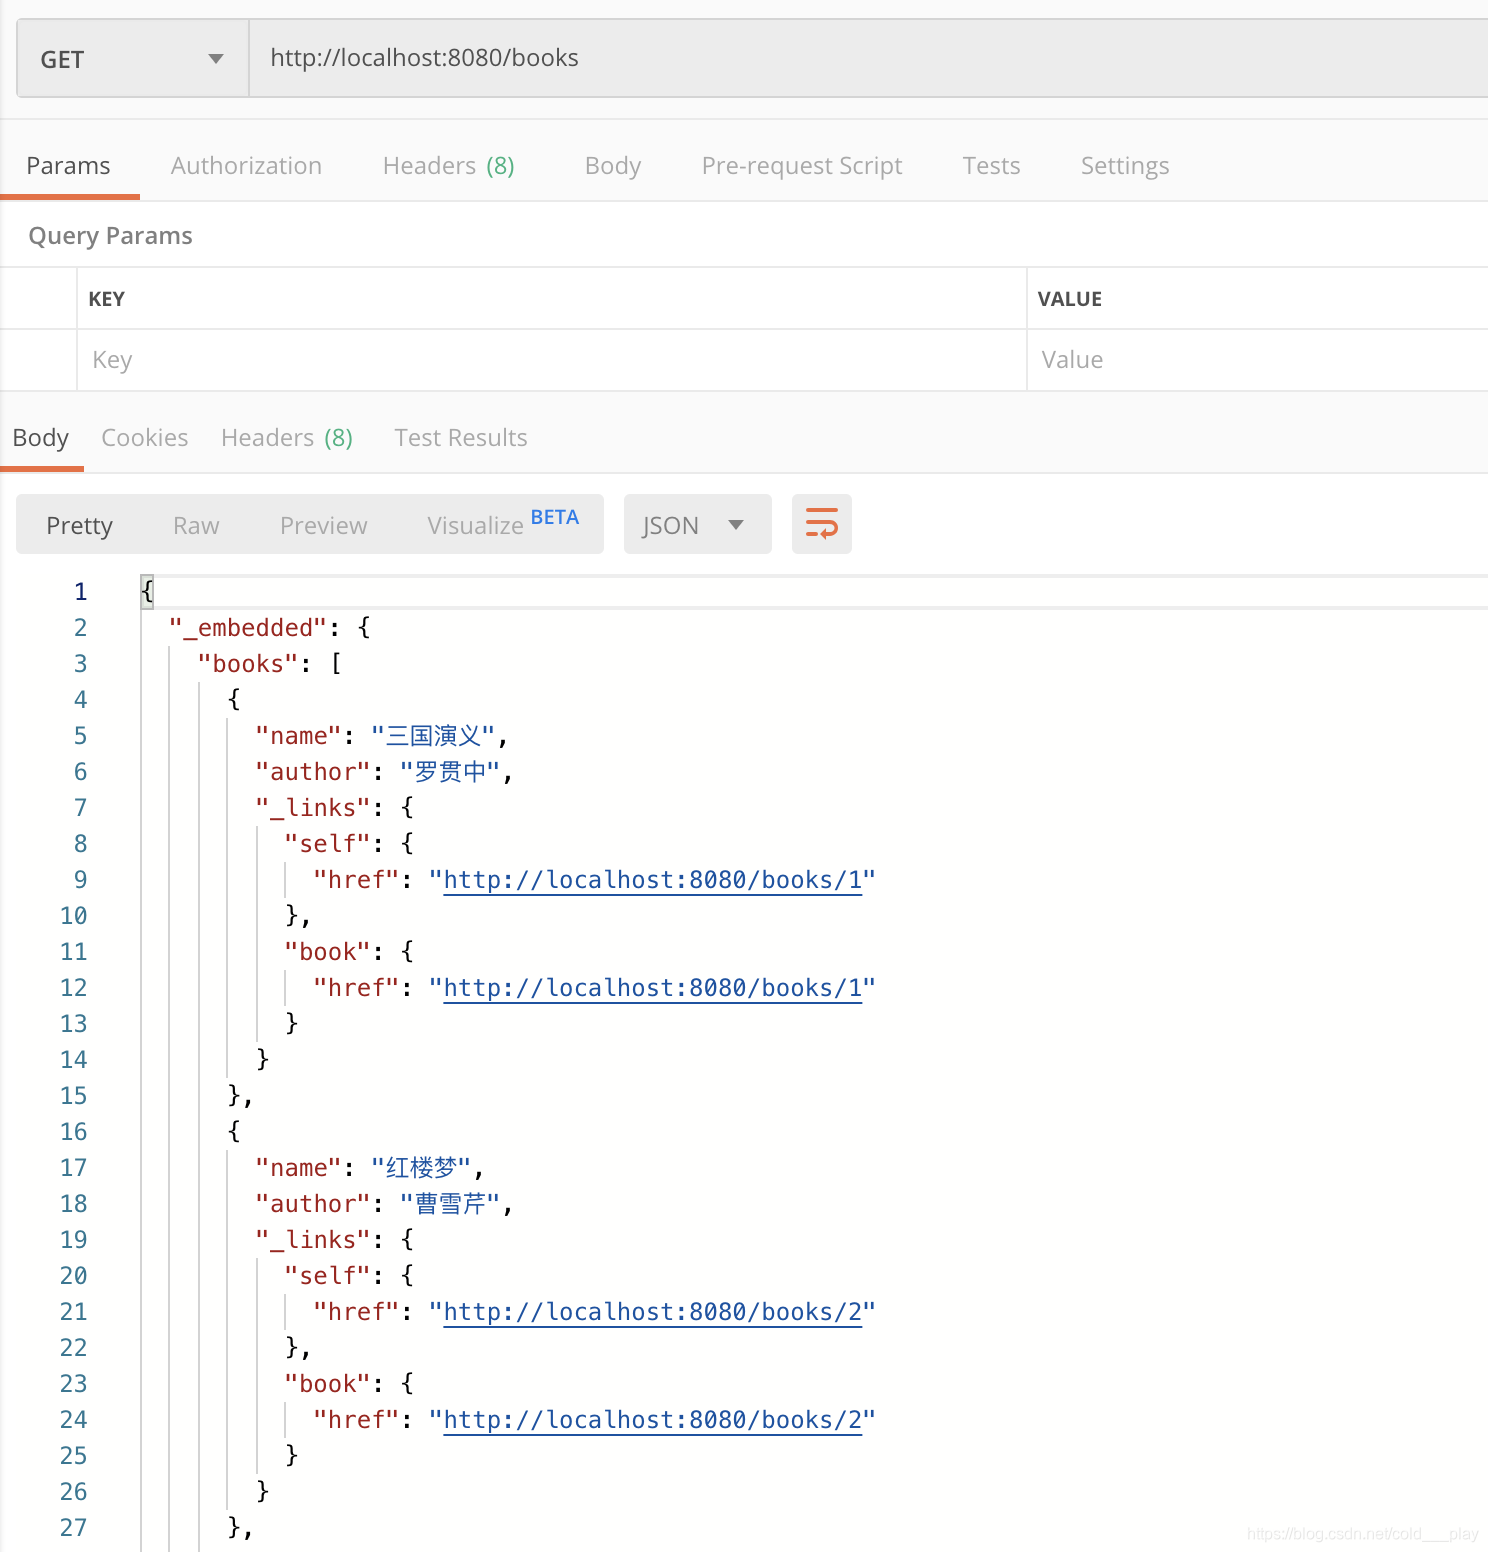Switch to the Params tab

point(68,166)
